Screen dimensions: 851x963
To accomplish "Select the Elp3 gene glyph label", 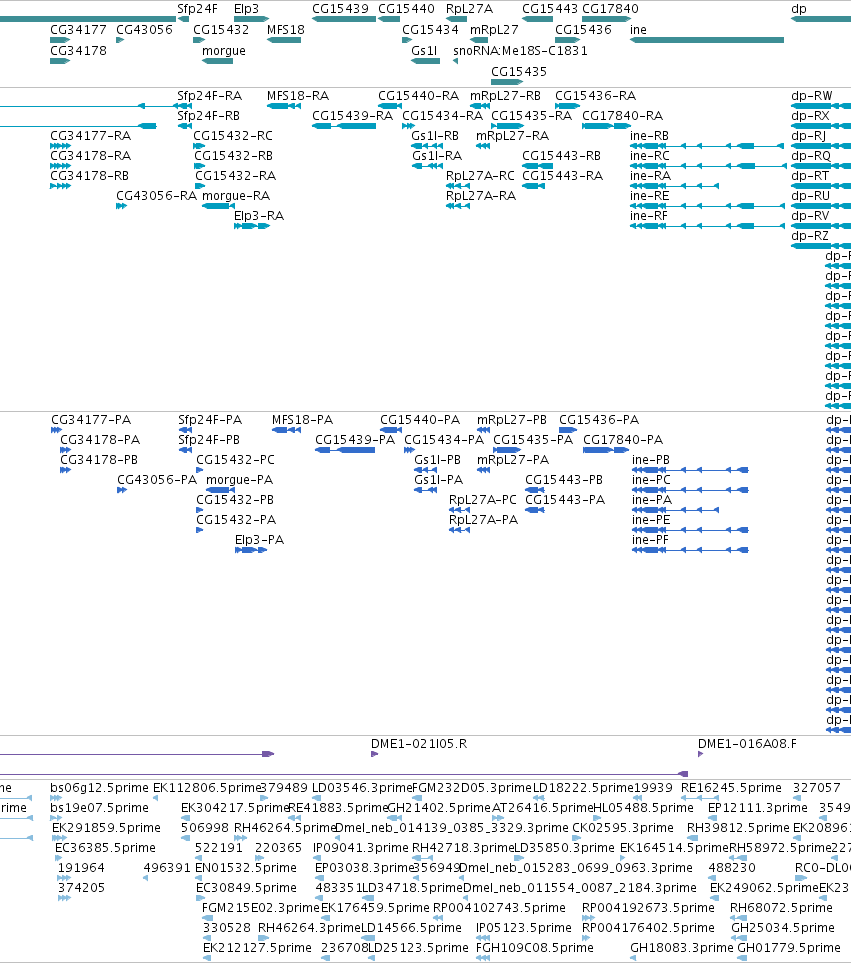I will pos(246,9).
